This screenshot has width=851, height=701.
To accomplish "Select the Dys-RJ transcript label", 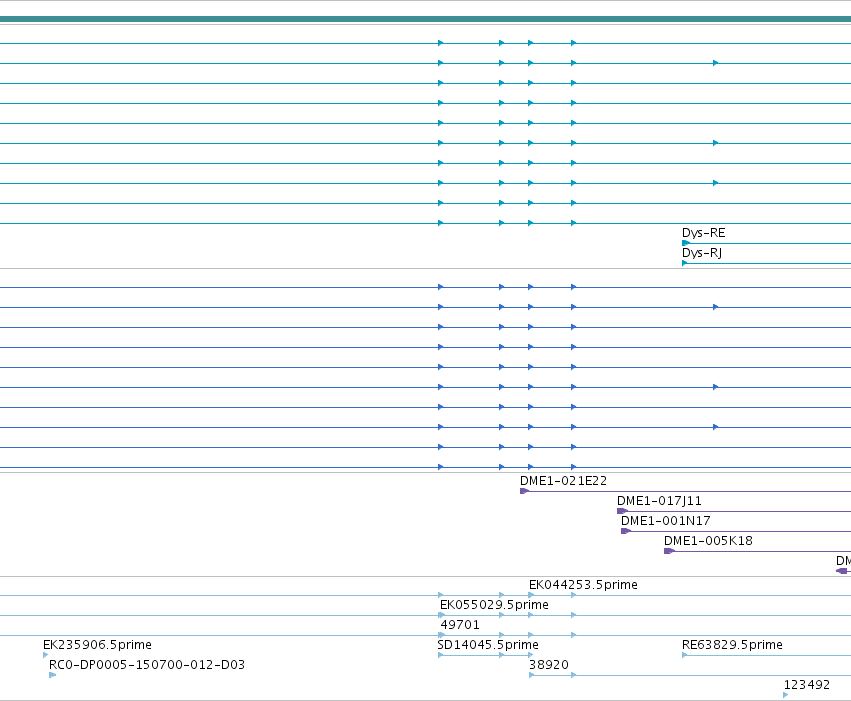I will (x=702, y=253).
